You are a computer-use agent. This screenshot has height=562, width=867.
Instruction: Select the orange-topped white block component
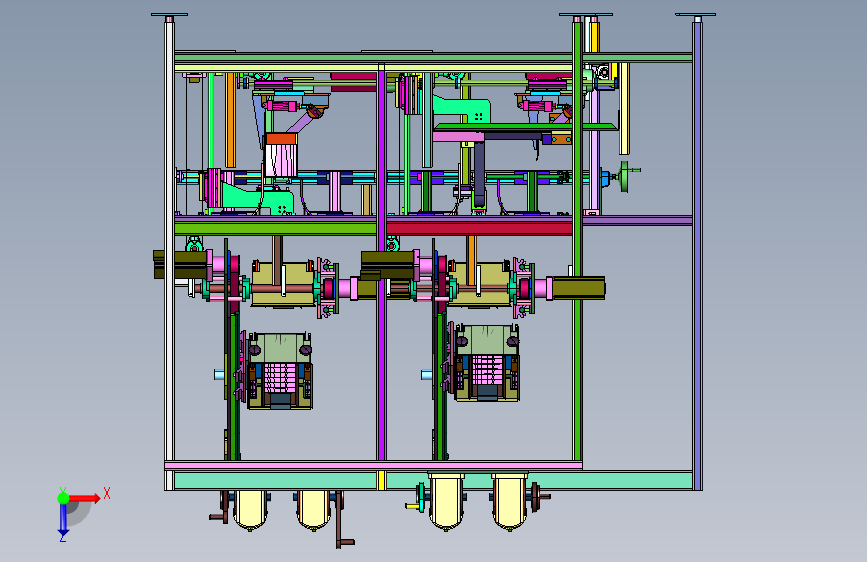[281, 154]
